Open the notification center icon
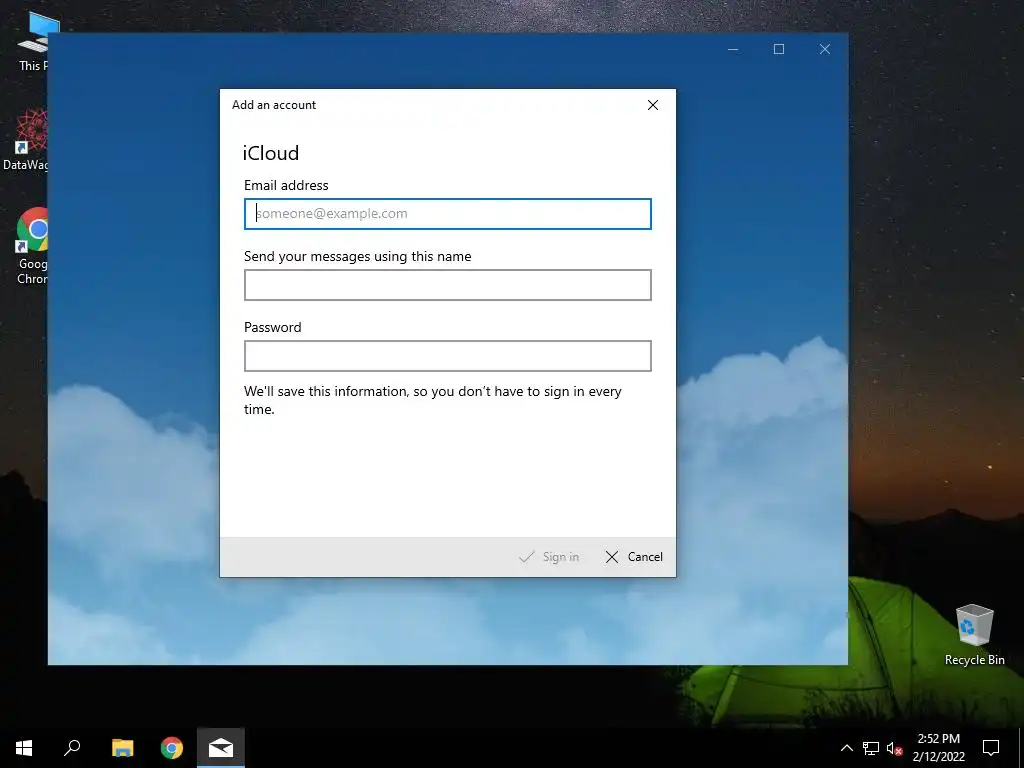 [x=991, y=748]
